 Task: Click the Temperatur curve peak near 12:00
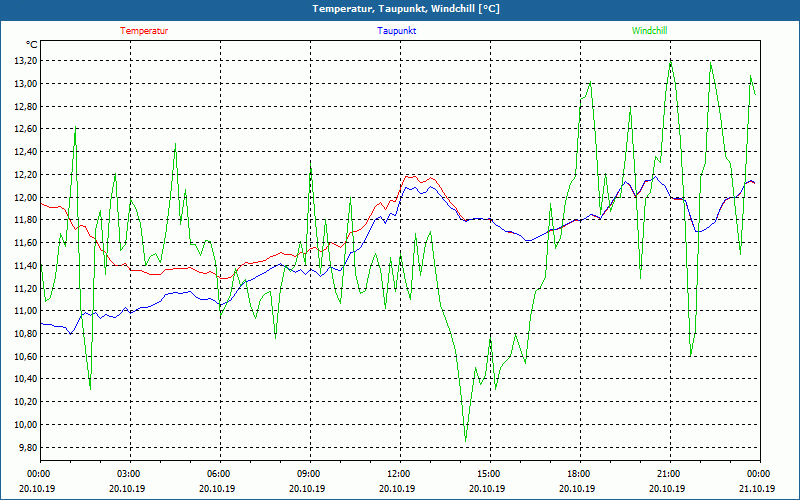[408, 176]
